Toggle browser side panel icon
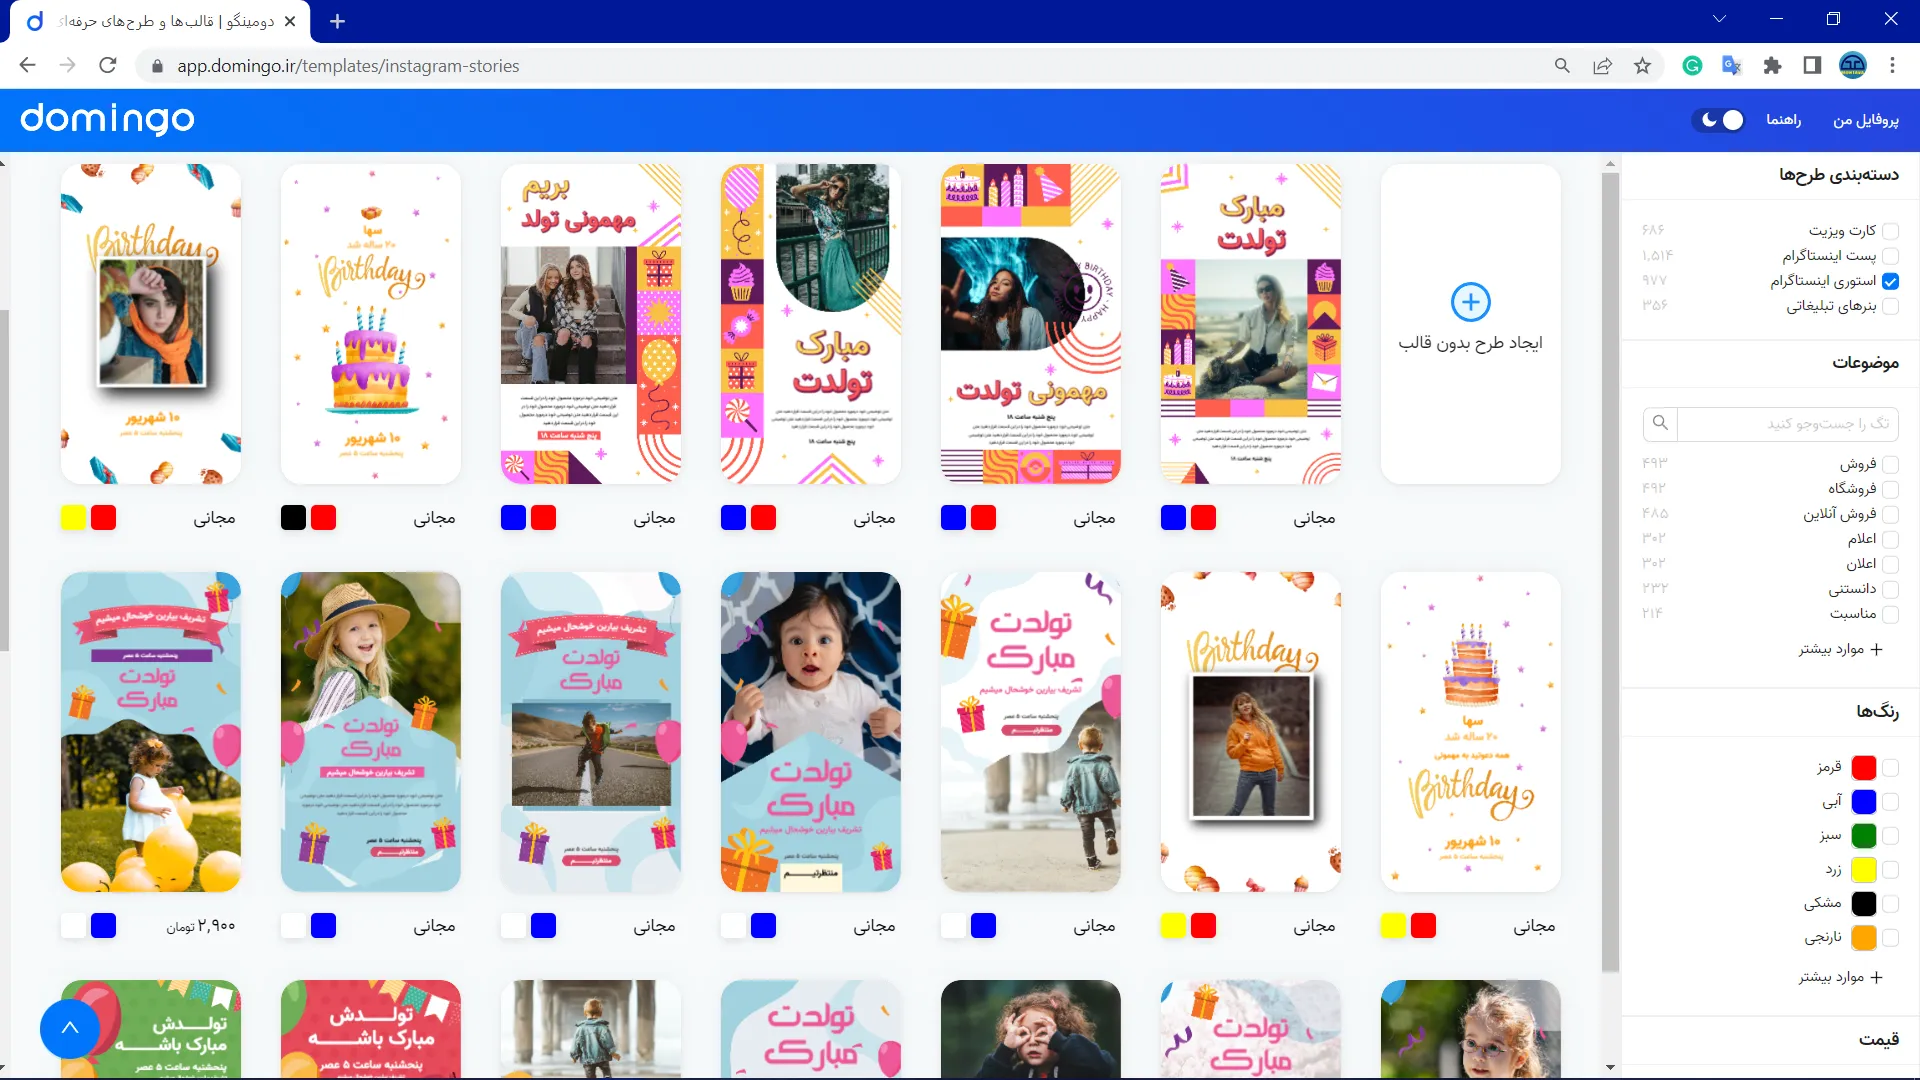Viewport: 1920px width, 1080px height. (x=1812, y=66)
